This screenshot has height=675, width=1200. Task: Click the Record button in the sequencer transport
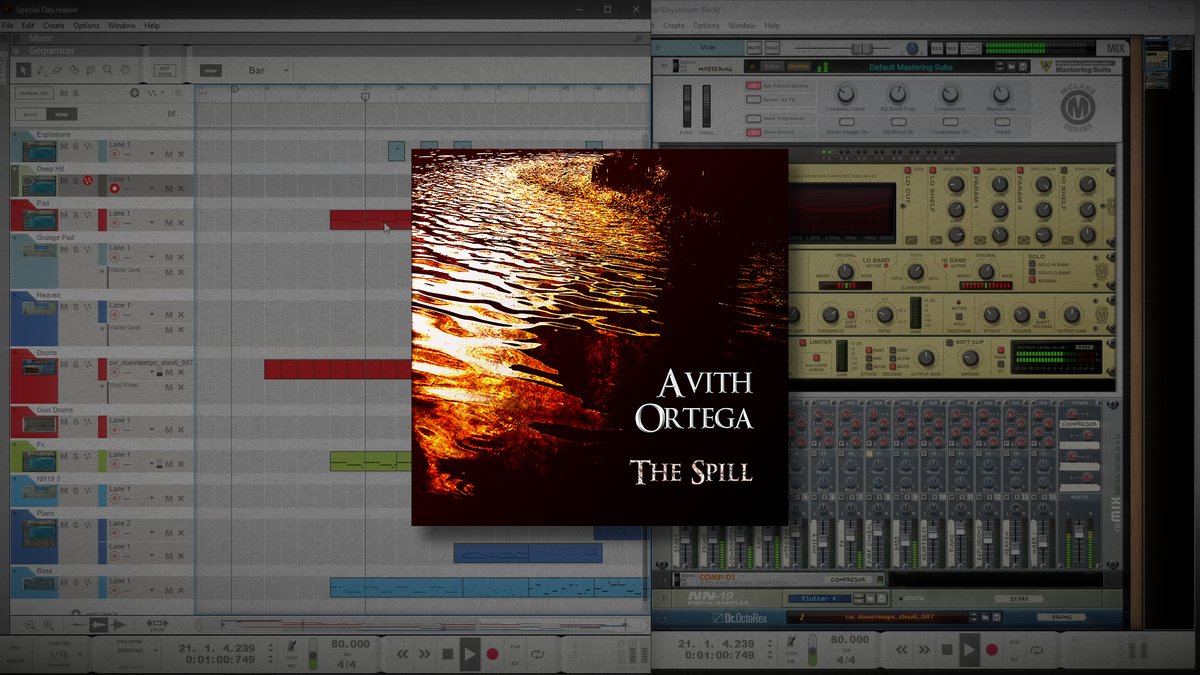[x=492, y=654]
